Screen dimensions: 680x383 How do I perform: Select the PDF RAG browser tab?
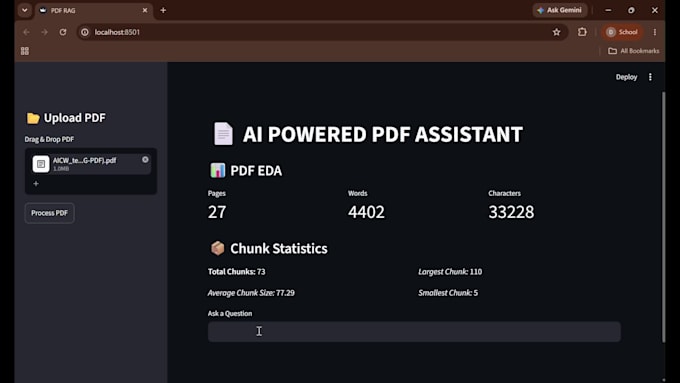click(94, 10)
